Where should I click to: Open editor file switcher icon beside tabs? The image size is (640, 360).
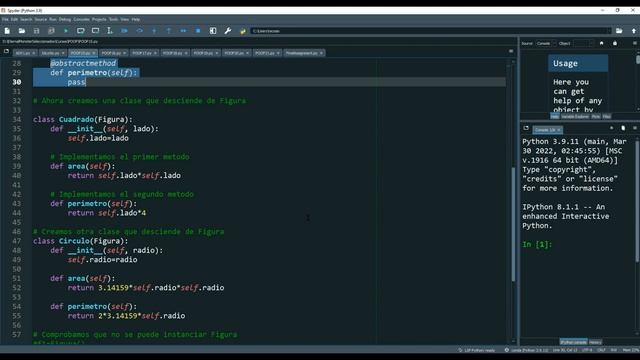(6, 51)
